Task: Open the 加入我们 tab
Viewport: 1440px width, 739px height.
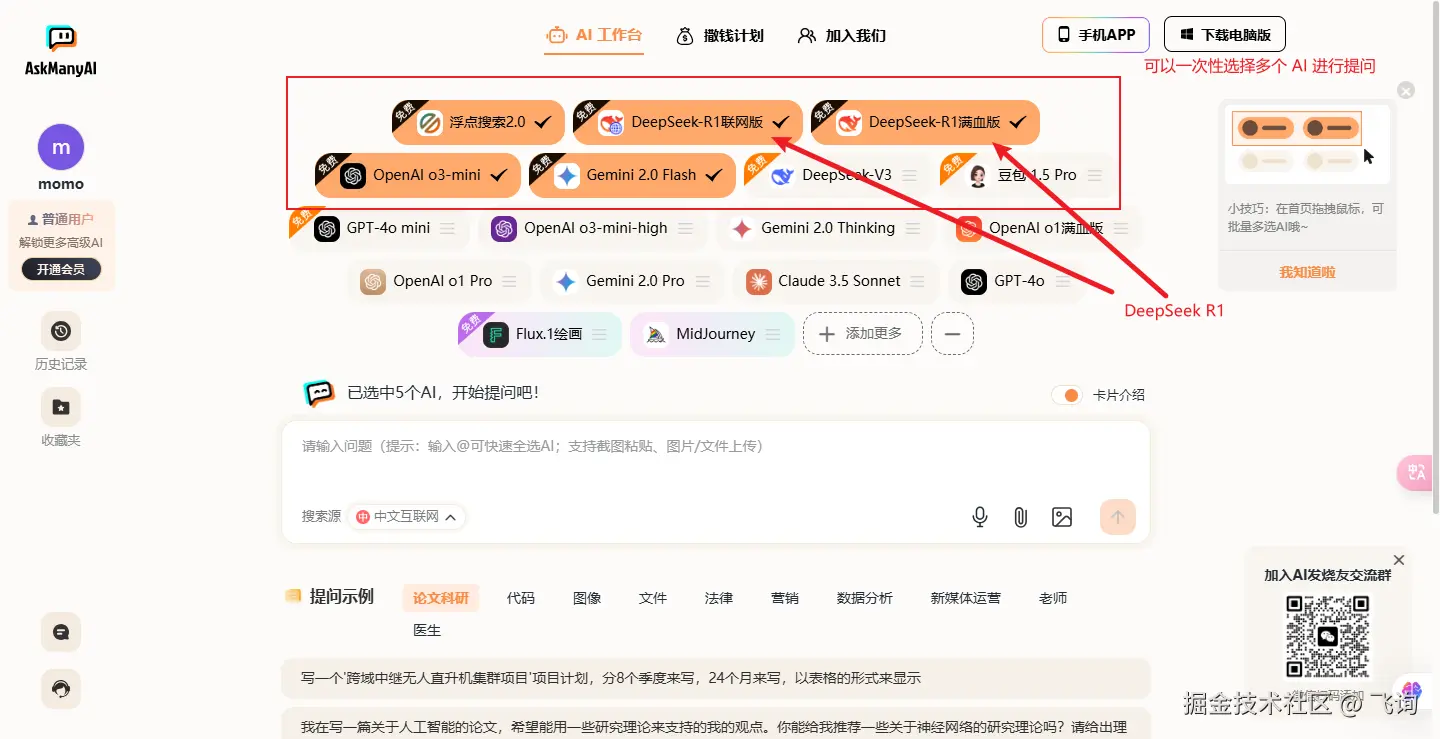Action: coord(842,35)
